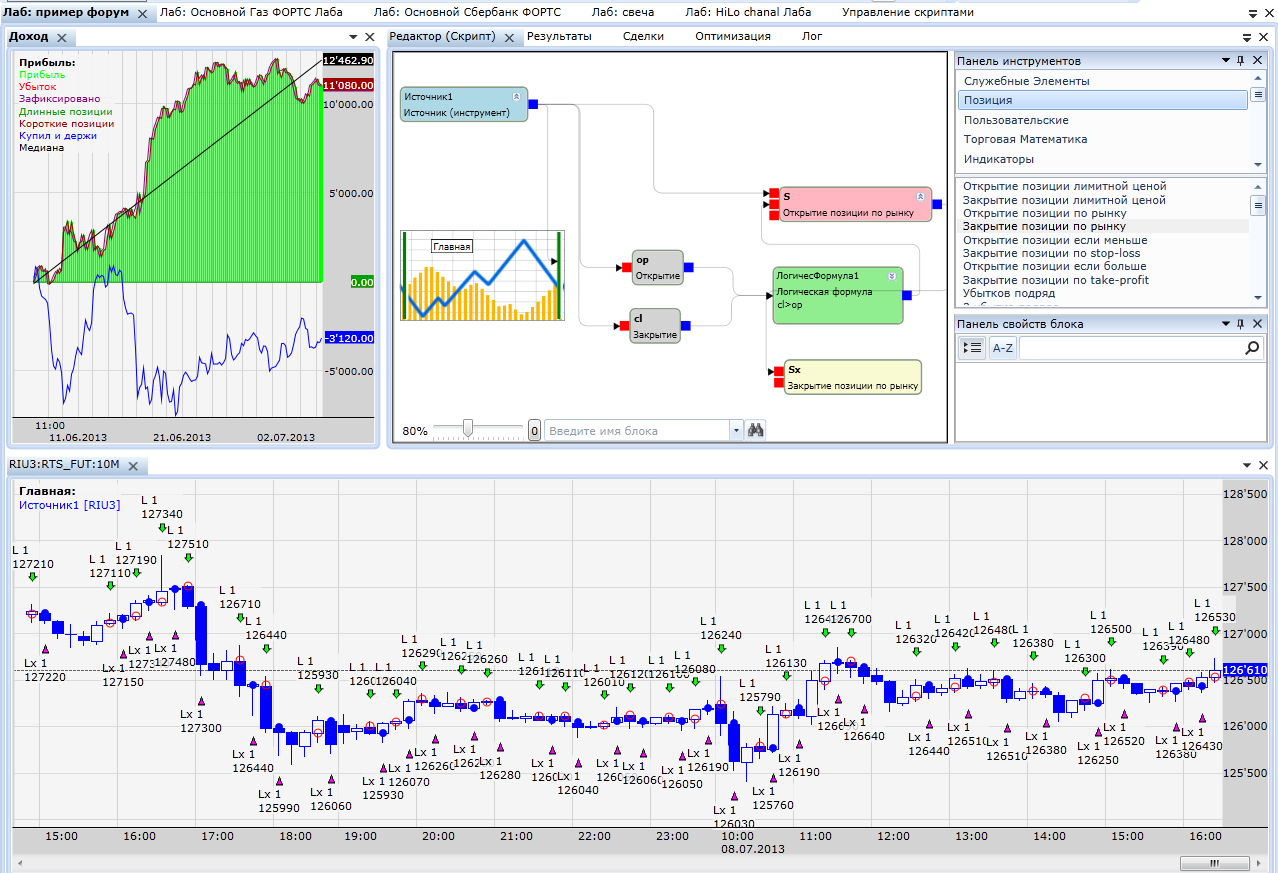Expand the ЛогичесФормула1 block chevron

(892, 275)
